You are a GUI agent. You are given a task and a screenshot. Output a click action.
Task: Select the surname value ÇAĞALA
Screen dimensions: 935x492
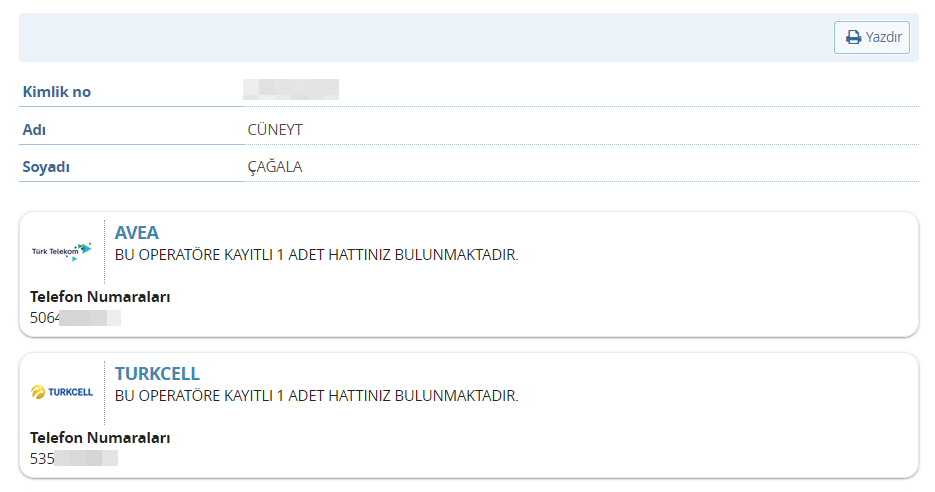tap(275, 167)
